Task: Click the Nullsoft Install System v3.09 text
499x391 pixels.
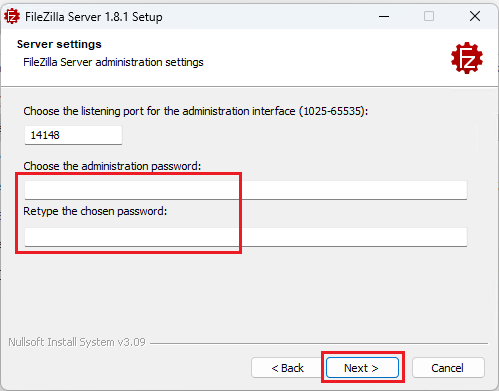Action: (77, 342)
